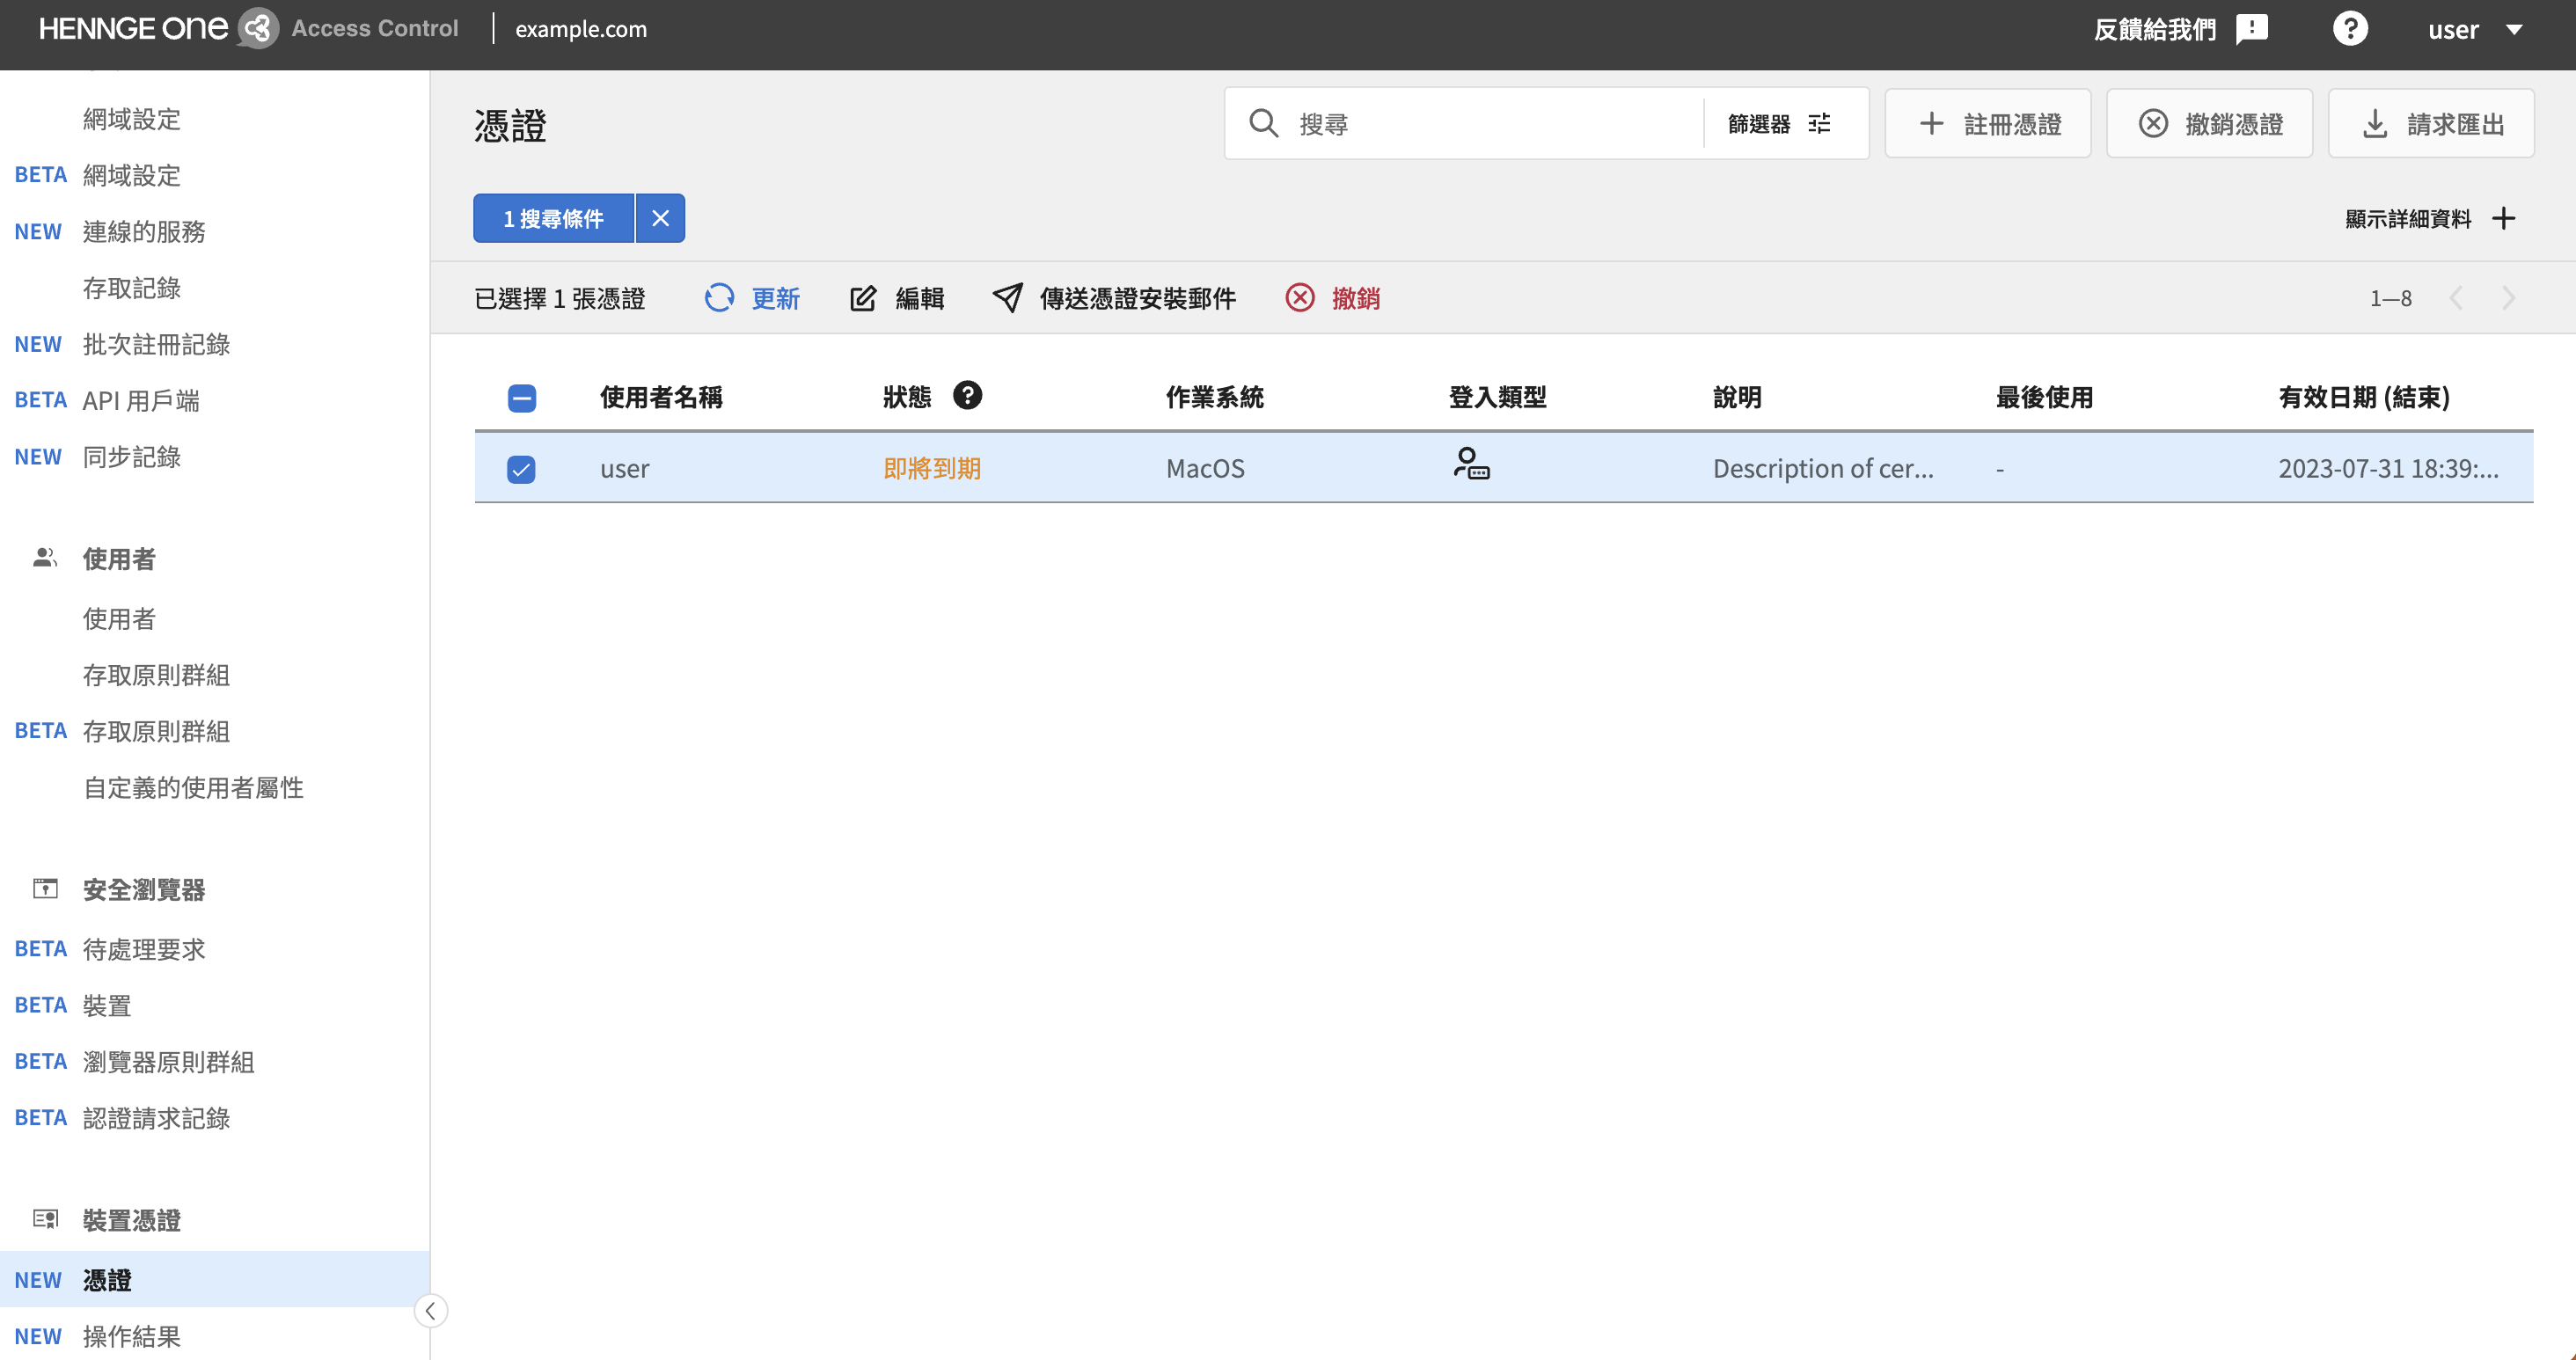Collapse the sidebar with chevron button
This screenshot has height=1360, width=2576.
430,1311
